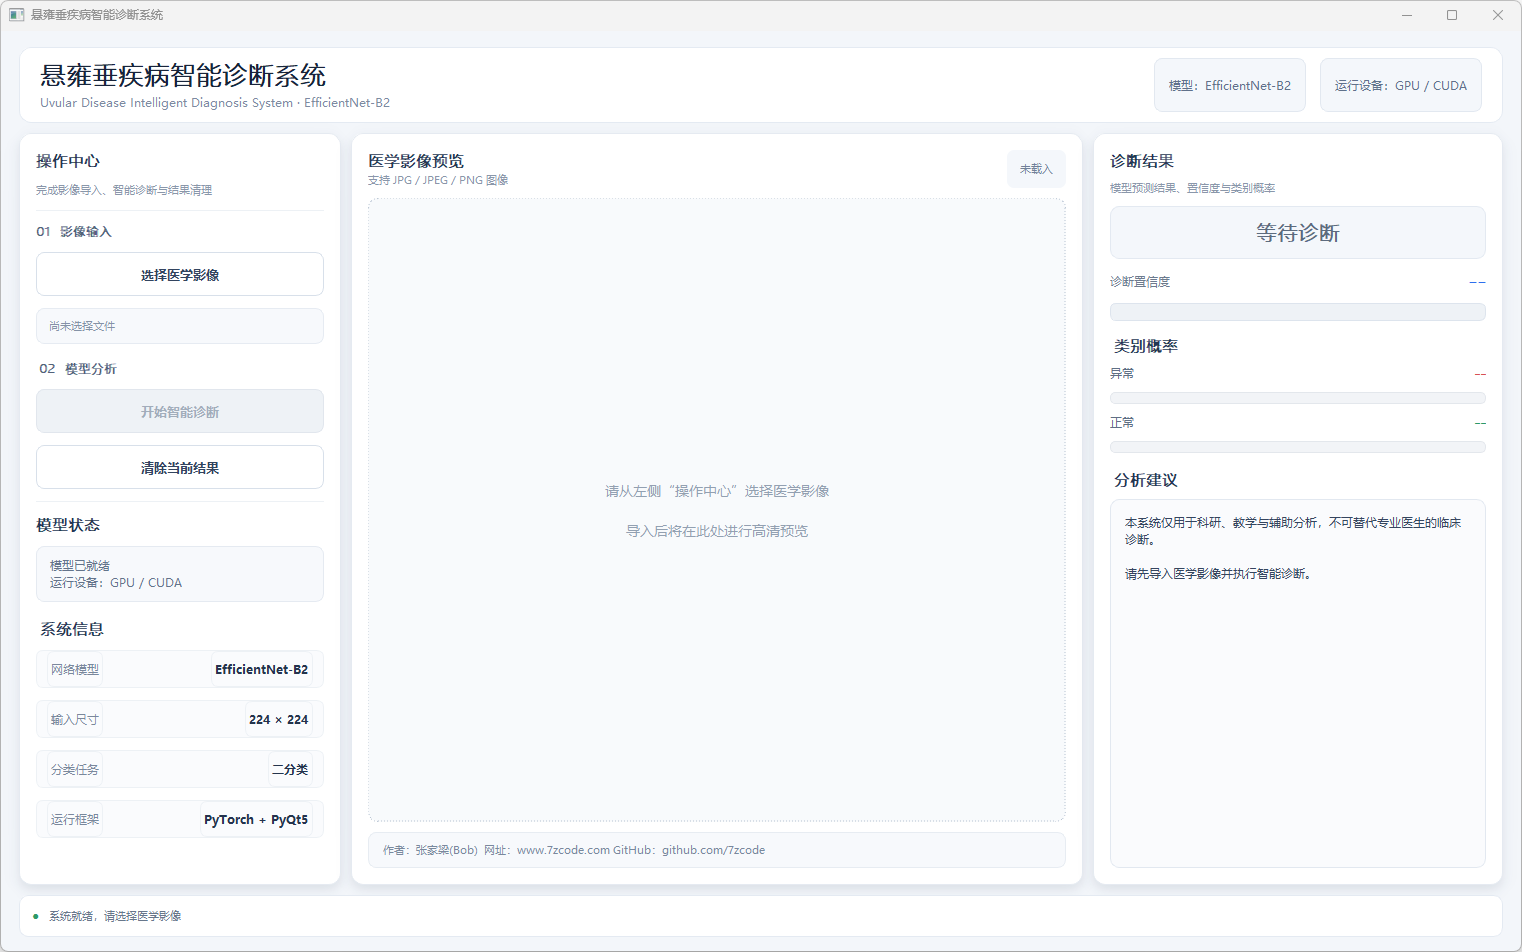
Task: Click the 诊断置信度 label
Action: 1140,282
